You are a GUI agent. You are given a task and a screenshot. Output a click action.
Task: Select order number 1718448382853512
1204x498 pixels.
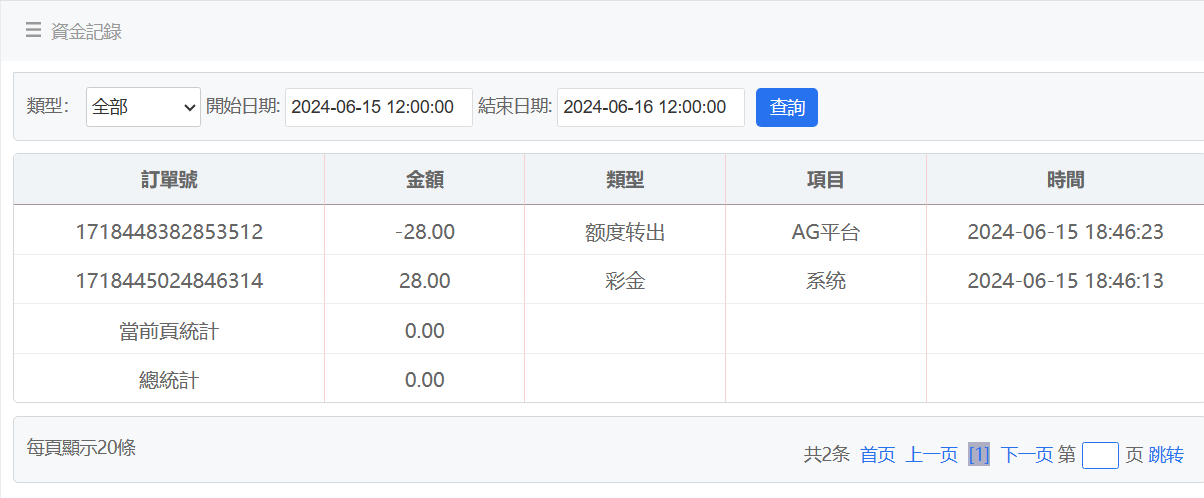169,232
